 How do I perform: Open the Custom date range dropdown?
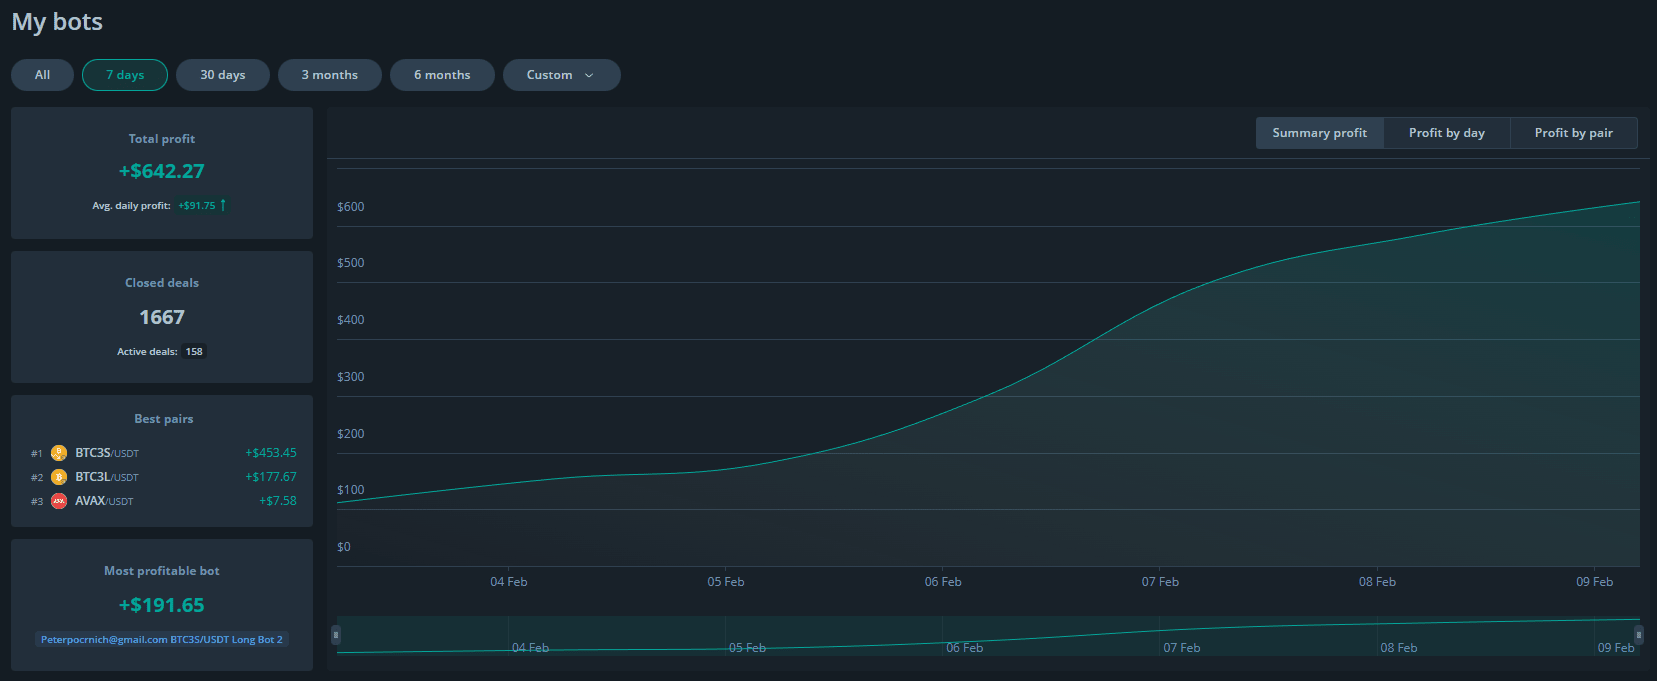[x=561, y=75]
